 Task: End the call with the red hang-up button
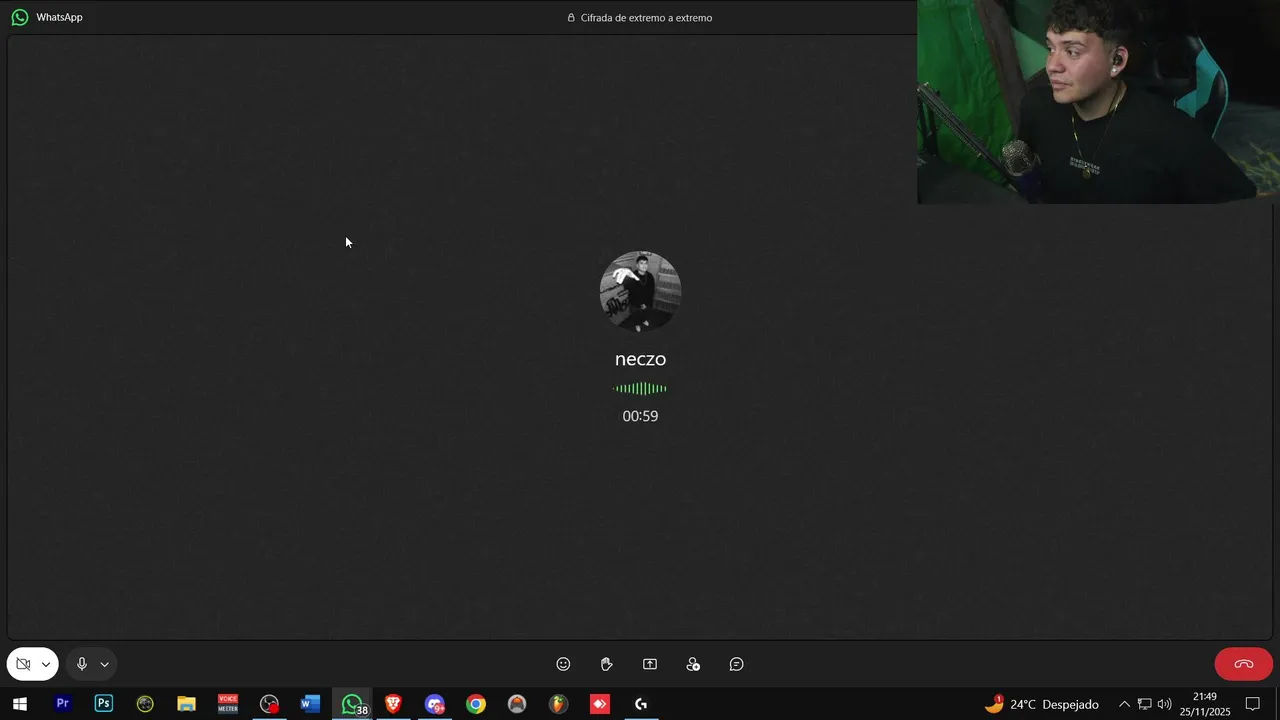(x=1244, y=664)
